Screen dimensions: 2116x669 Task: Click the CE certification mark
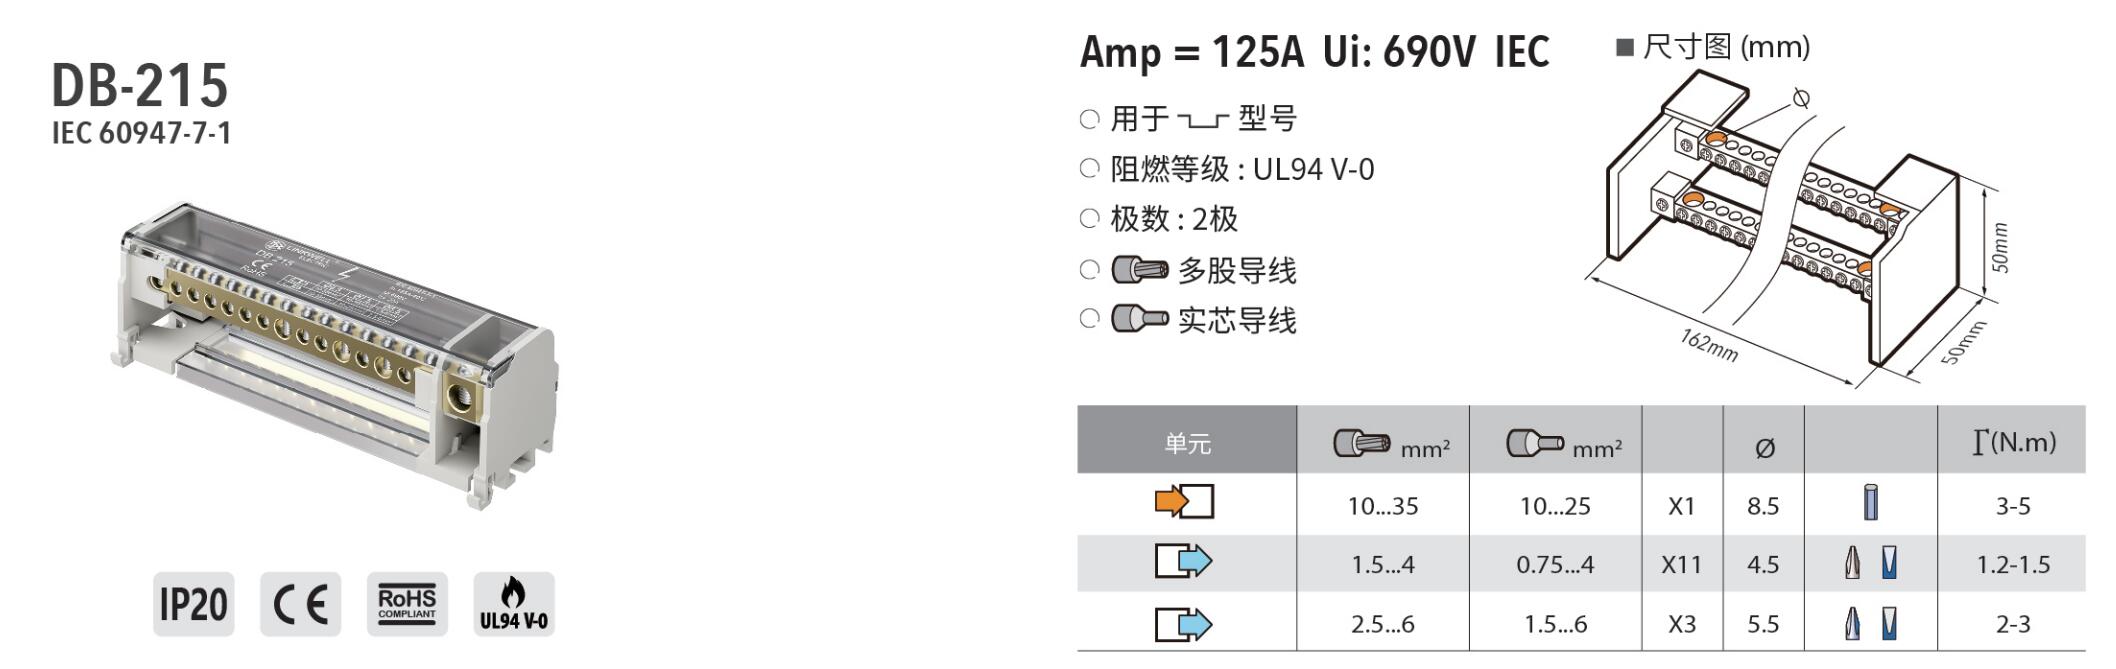pyautogui.click(x=301, y=604)
